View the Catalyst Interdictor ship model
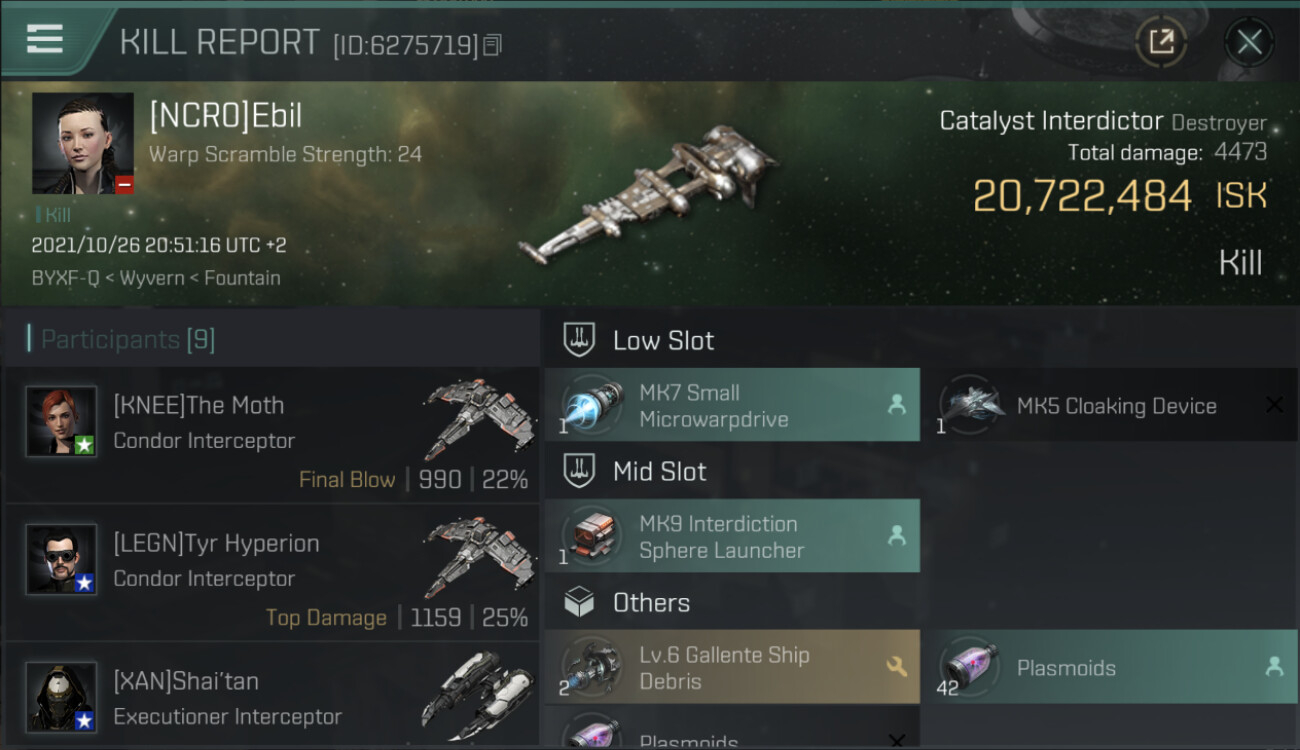The image size is (1300, 750). (648, 195)
